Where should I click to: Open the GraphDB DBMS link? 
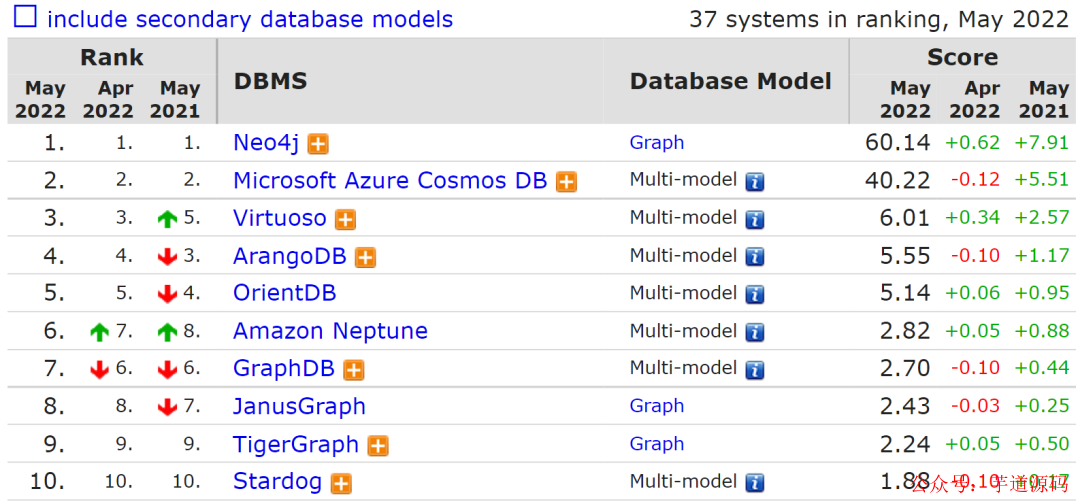284,369
